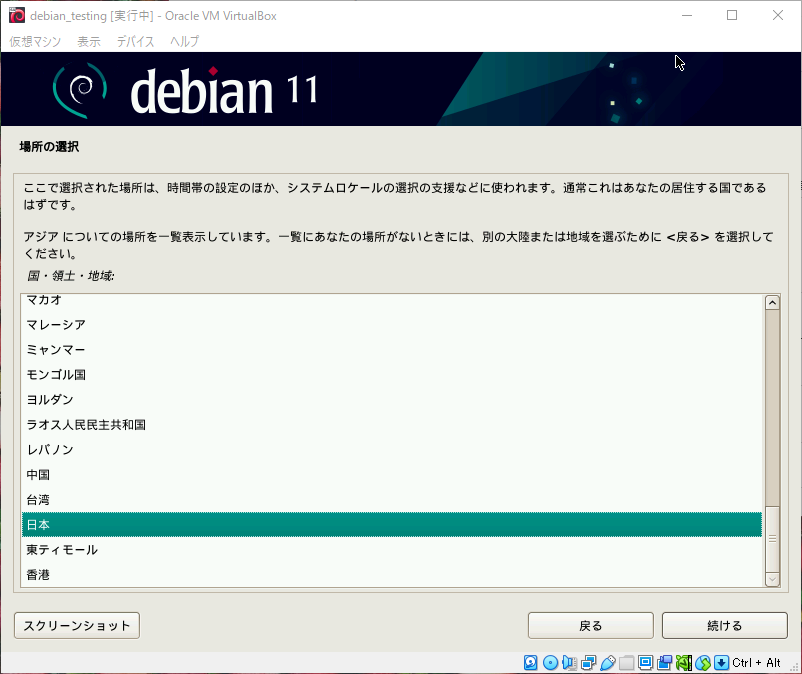Viewport: 802px width, 674px height.
Task: Click the country list scrollbar thumb
Action: [x=772, y=539]
